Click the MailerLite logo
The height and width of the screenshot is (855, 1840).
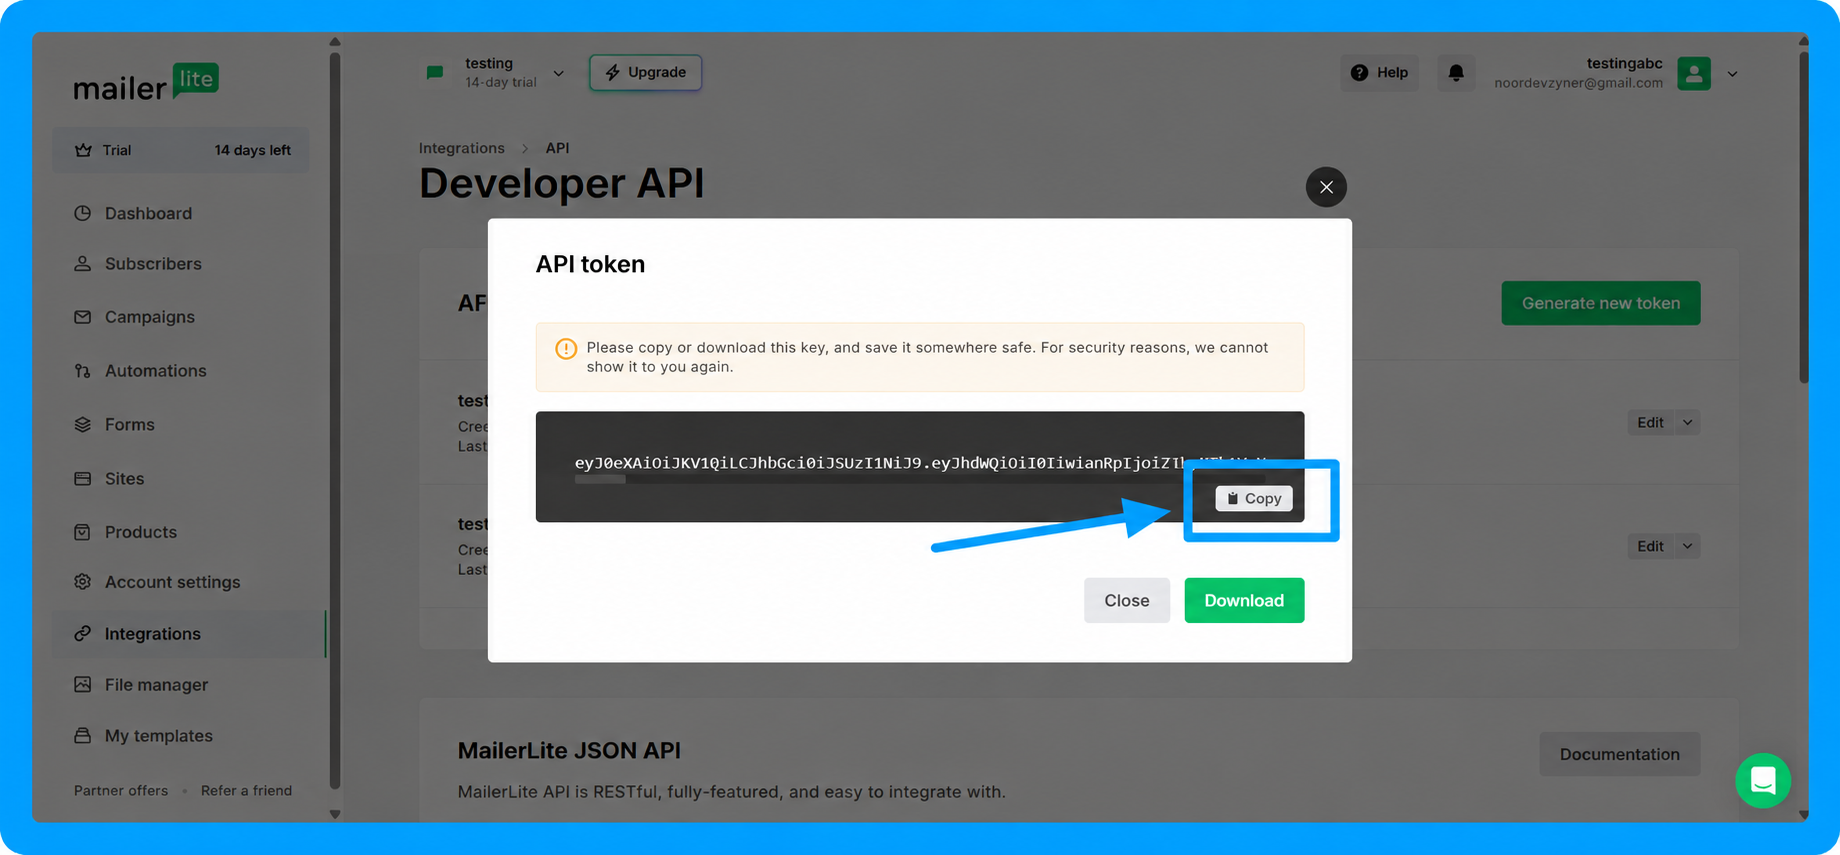coord(146,83)
